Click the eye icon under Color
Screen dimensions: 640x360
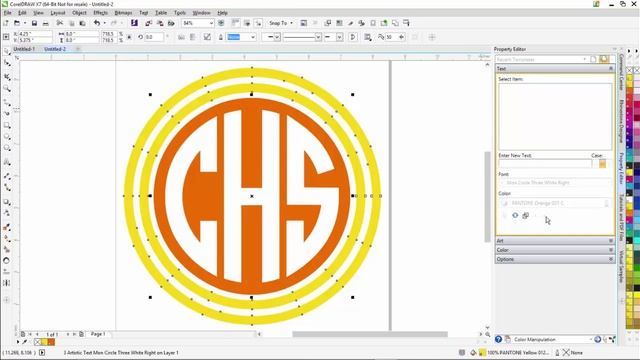pyautogui.click(x=515, y=215)
